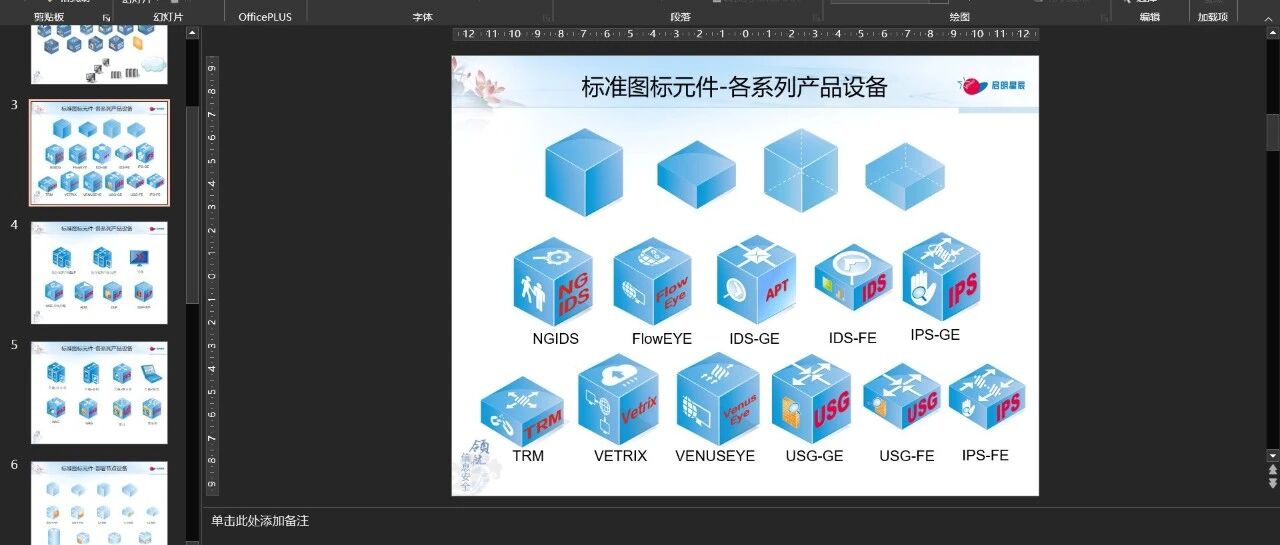This screenshot has height=545, width=1280.
Task: Click the '段落' ribbon group label
Action: 680,17
